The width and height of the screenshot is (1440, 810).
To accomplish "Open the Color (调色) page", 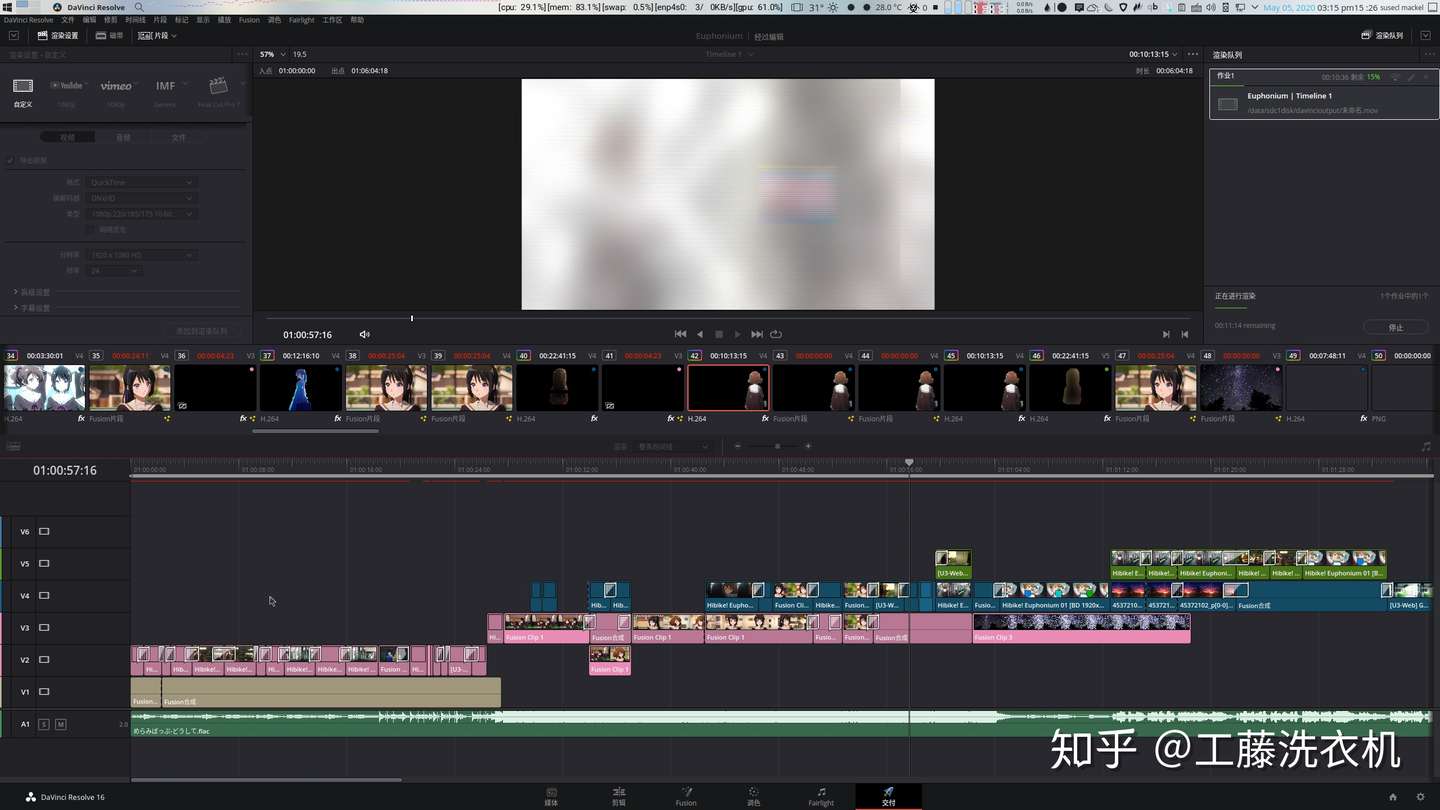I will [754, 796].
